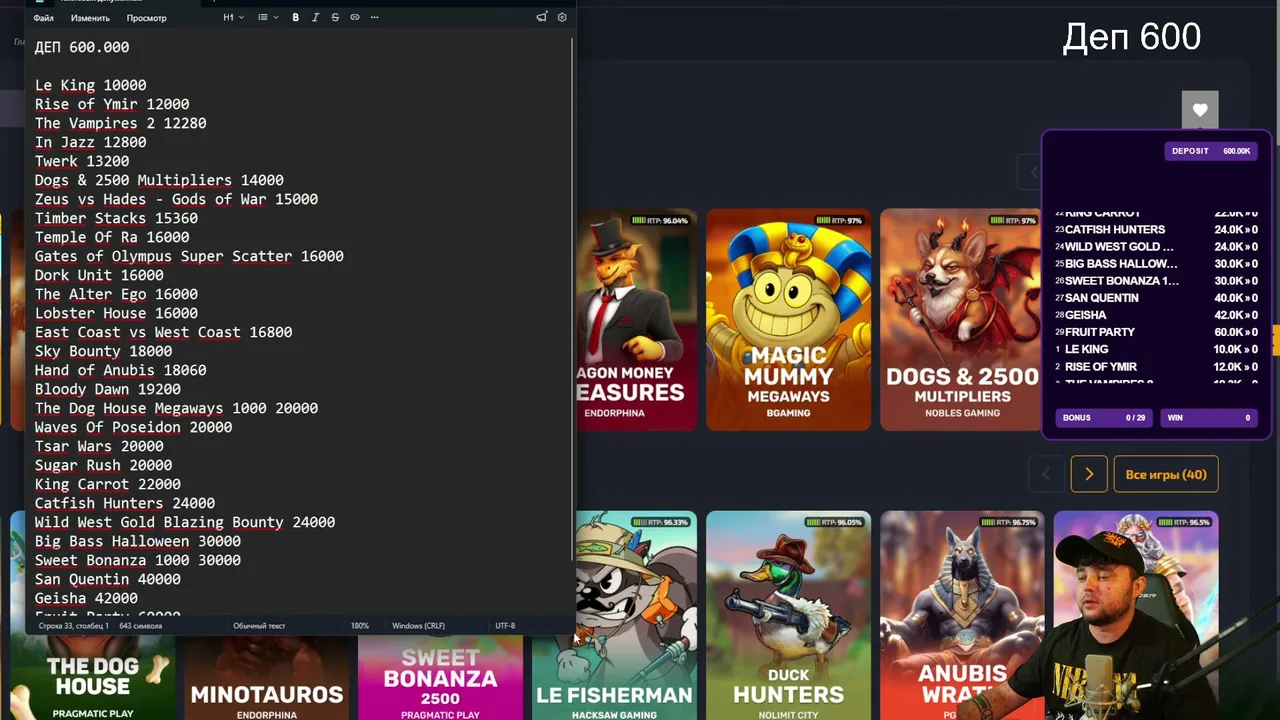1280x720 pixels.
Task: Click the Win 0 counter
Action: 1208,418
